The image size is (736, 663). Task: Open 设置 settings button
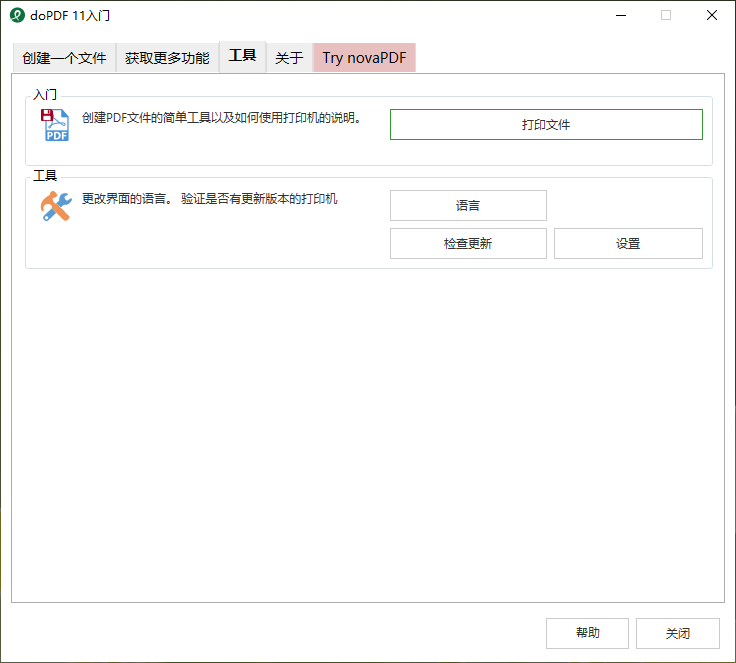(x=628, y=243)
